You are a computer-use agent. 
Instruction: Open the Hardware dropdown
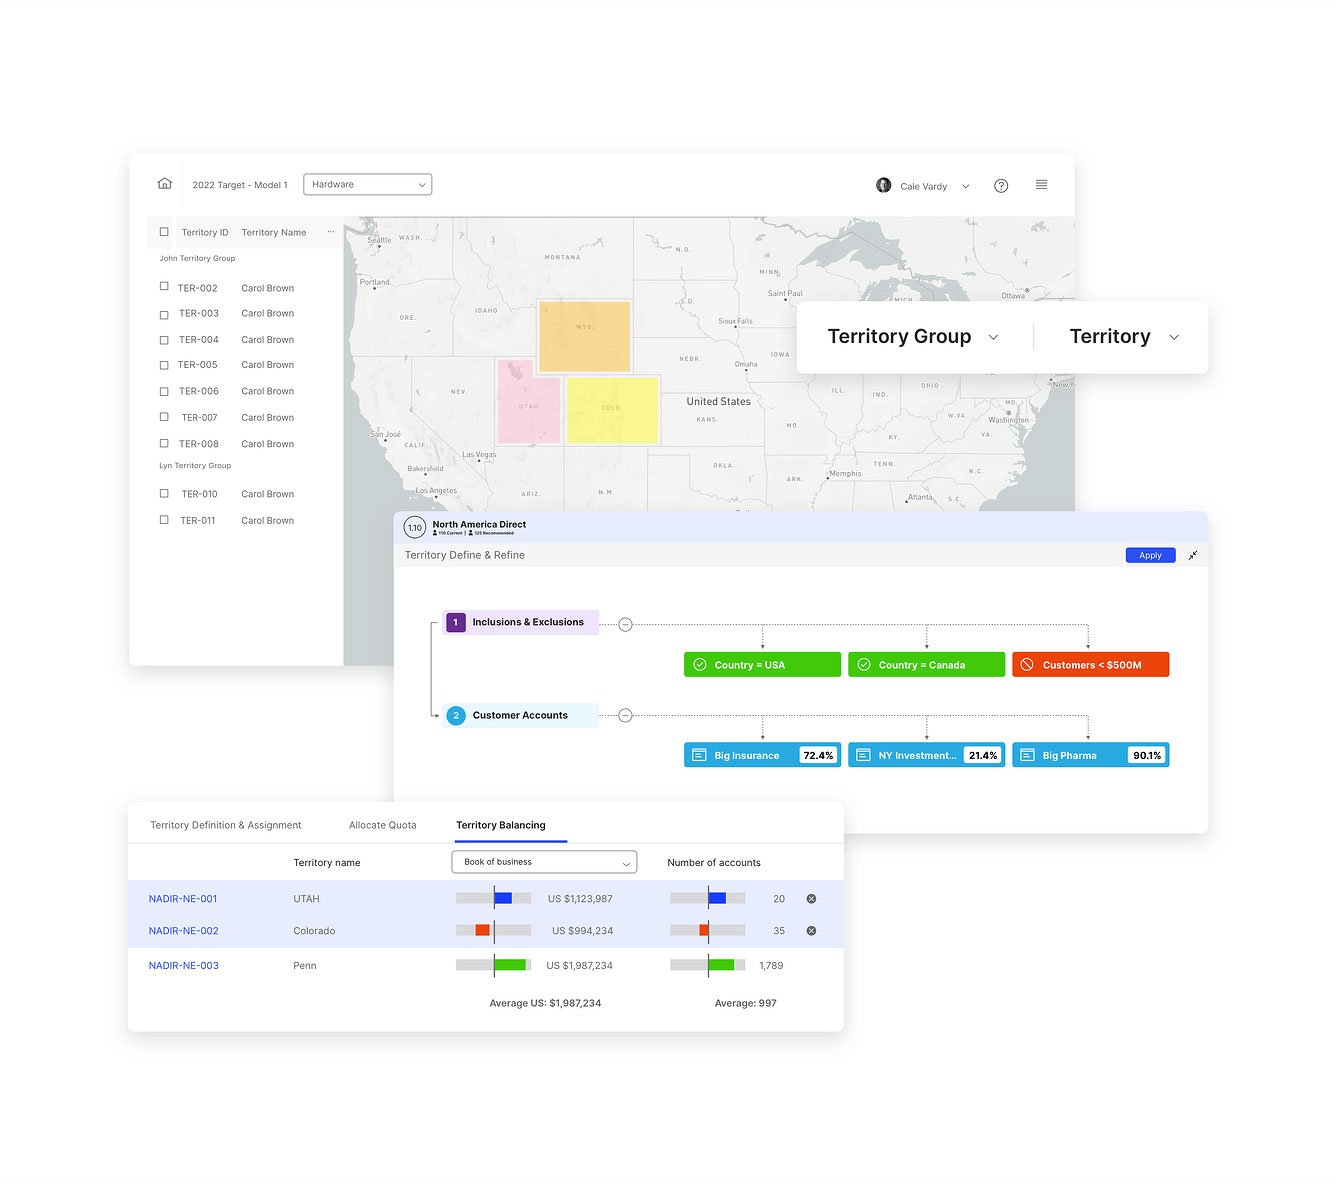tap(367, 184)
